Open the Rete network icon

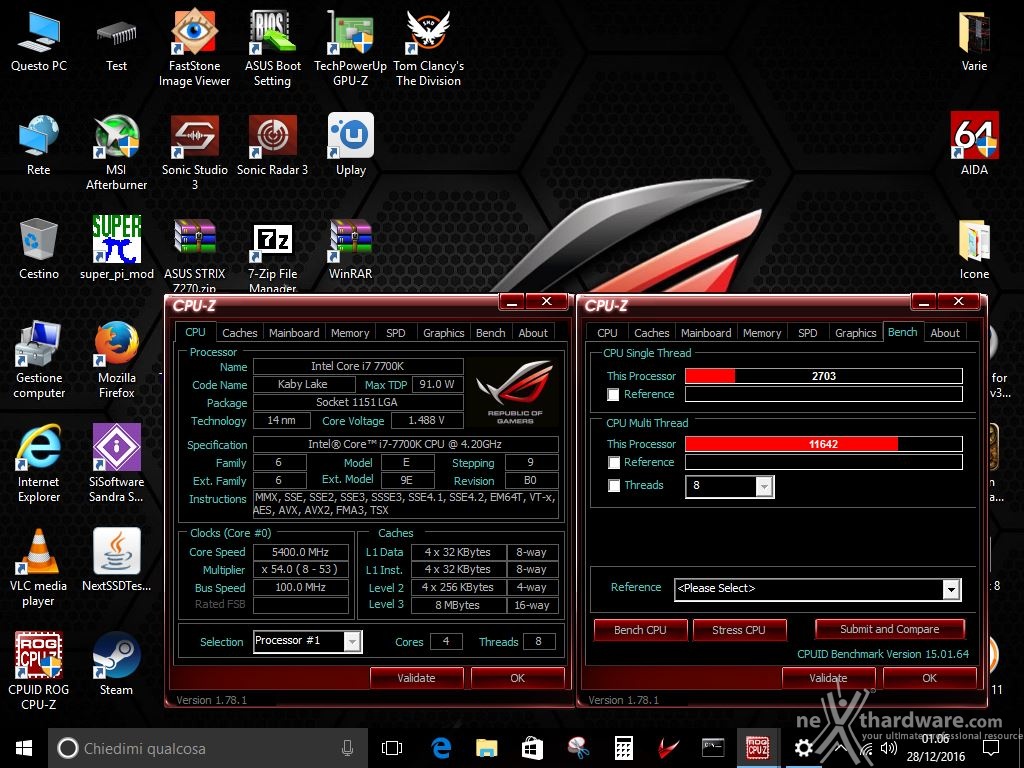[39, 145]
